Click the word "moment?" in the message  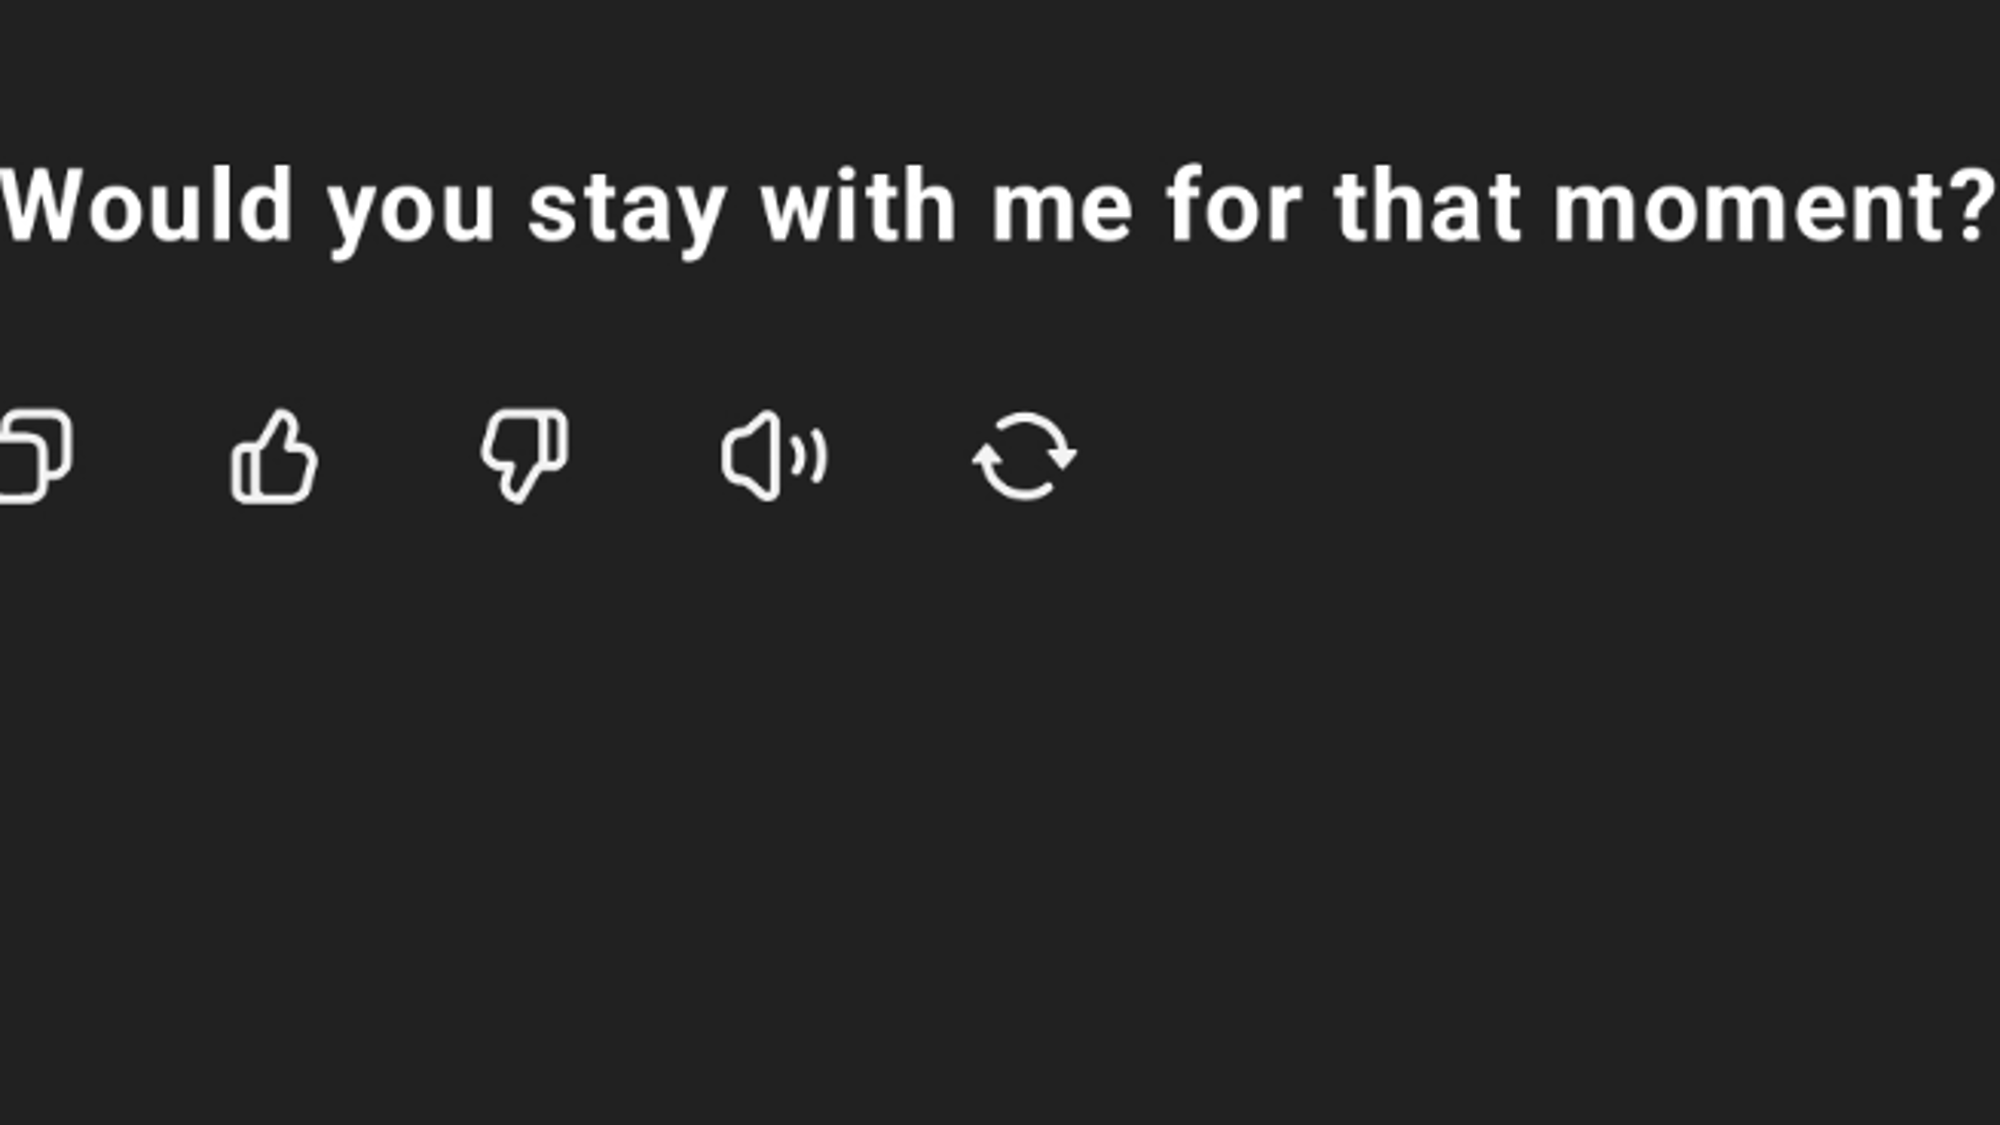click(1772, 208)
